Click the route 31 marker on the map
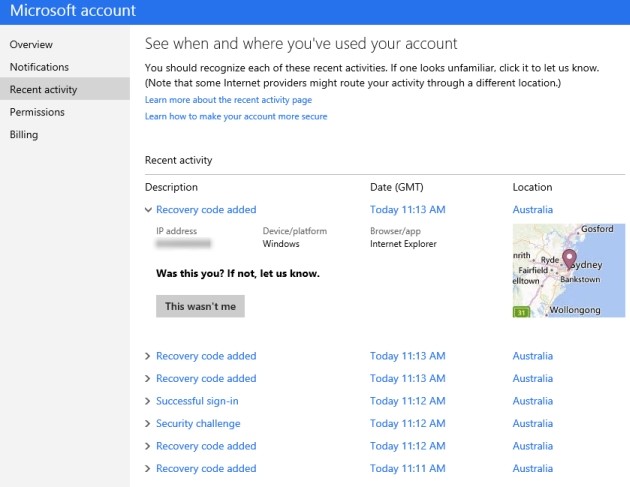The height and width of the screenshot is (487, 630). (x=521, y=312)
